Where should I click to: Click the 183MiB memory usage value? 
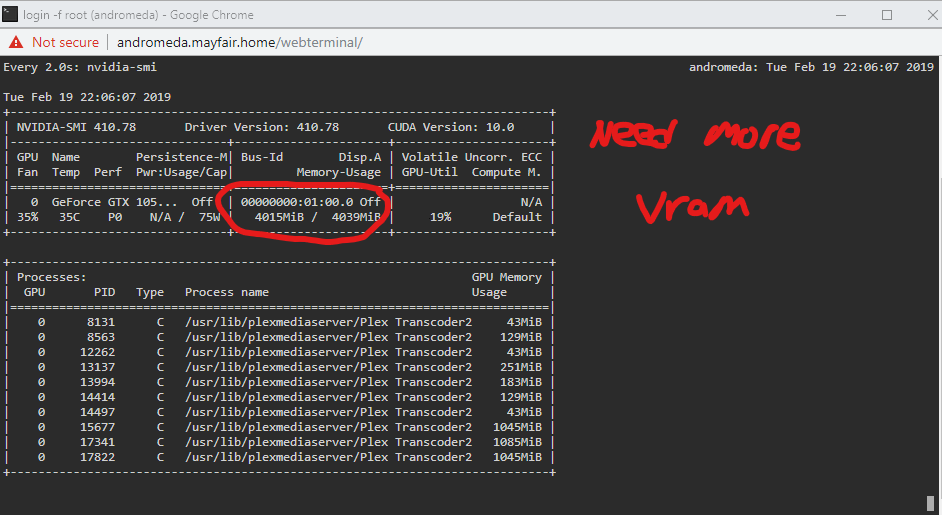521,382
